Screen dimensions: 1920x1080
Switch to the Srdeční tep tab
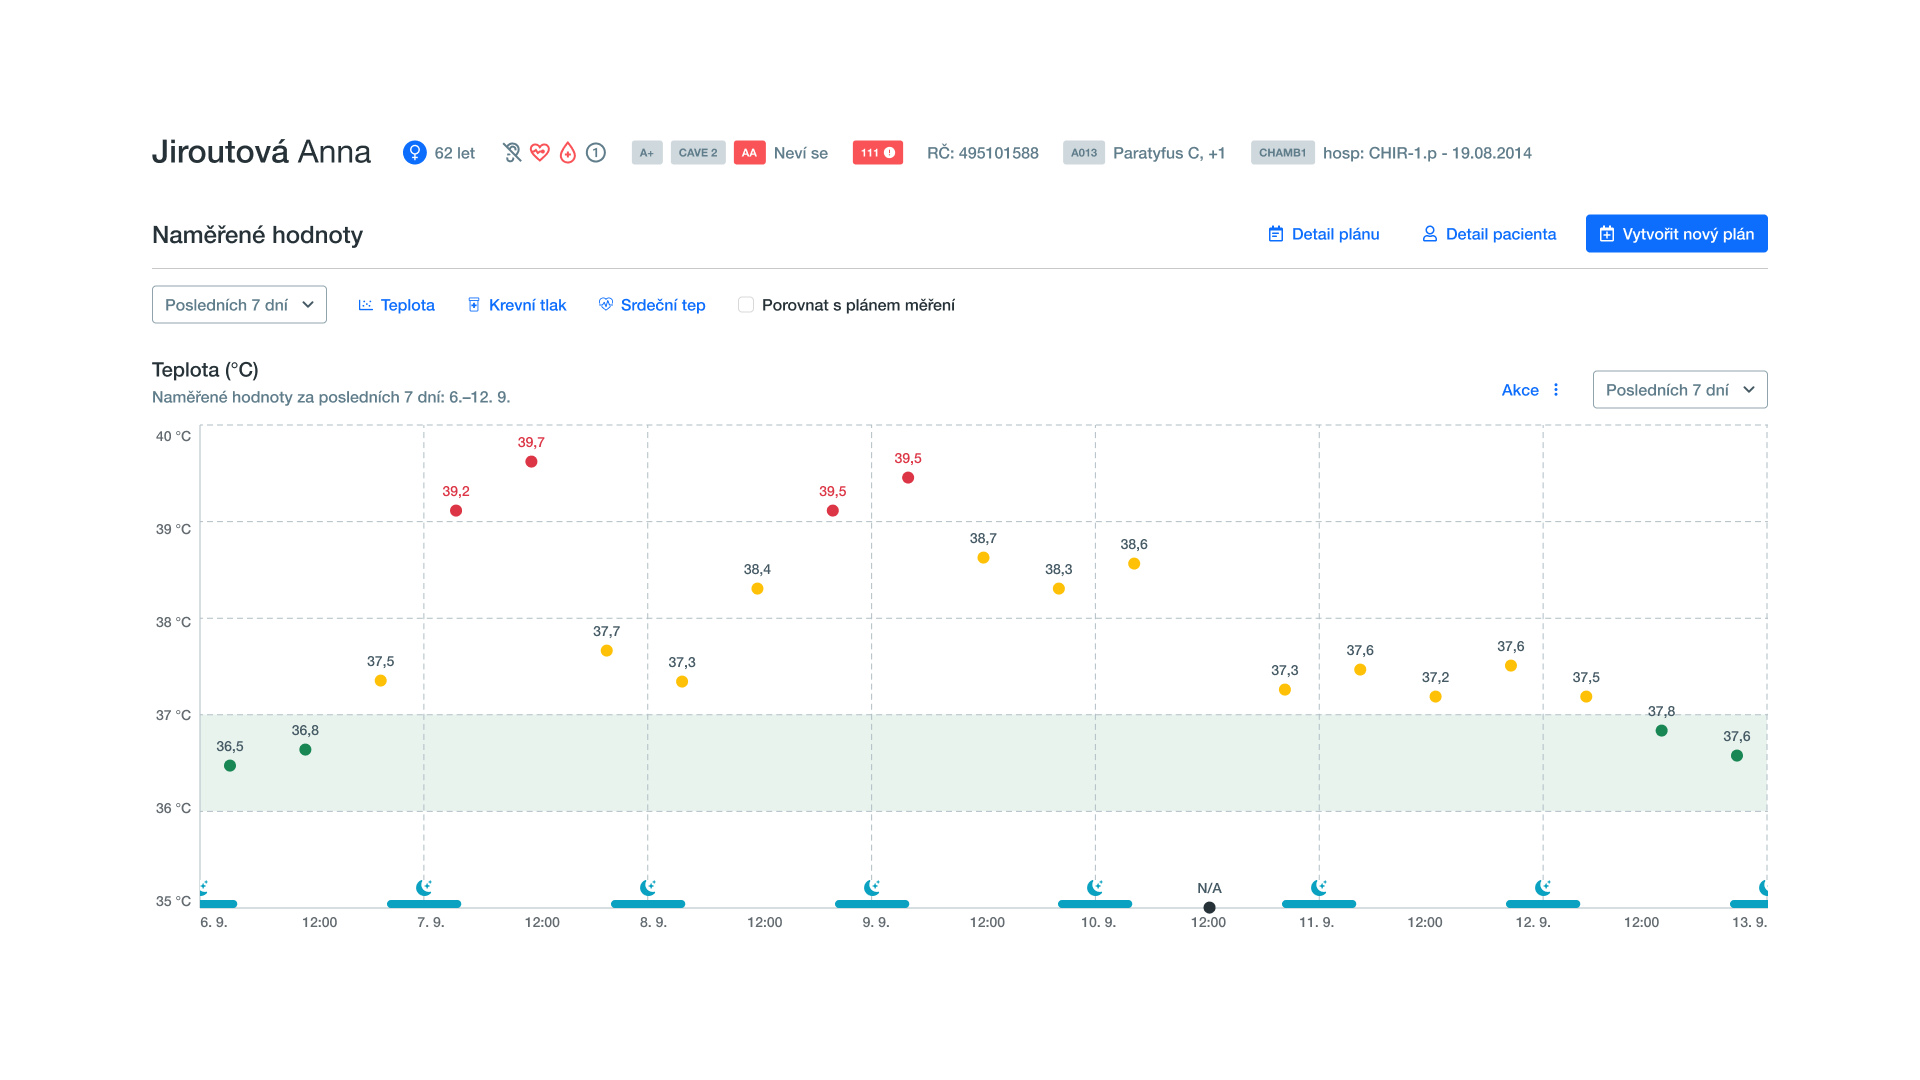[652, 305]
